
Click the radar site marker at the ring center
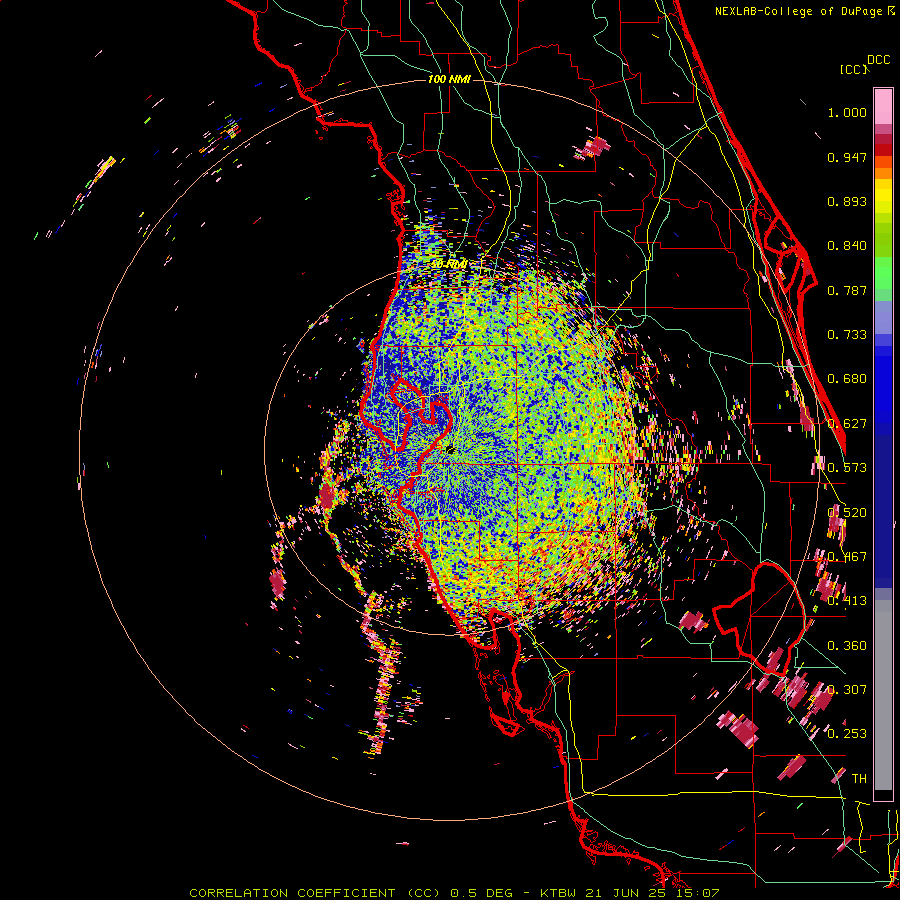(449, 449)
